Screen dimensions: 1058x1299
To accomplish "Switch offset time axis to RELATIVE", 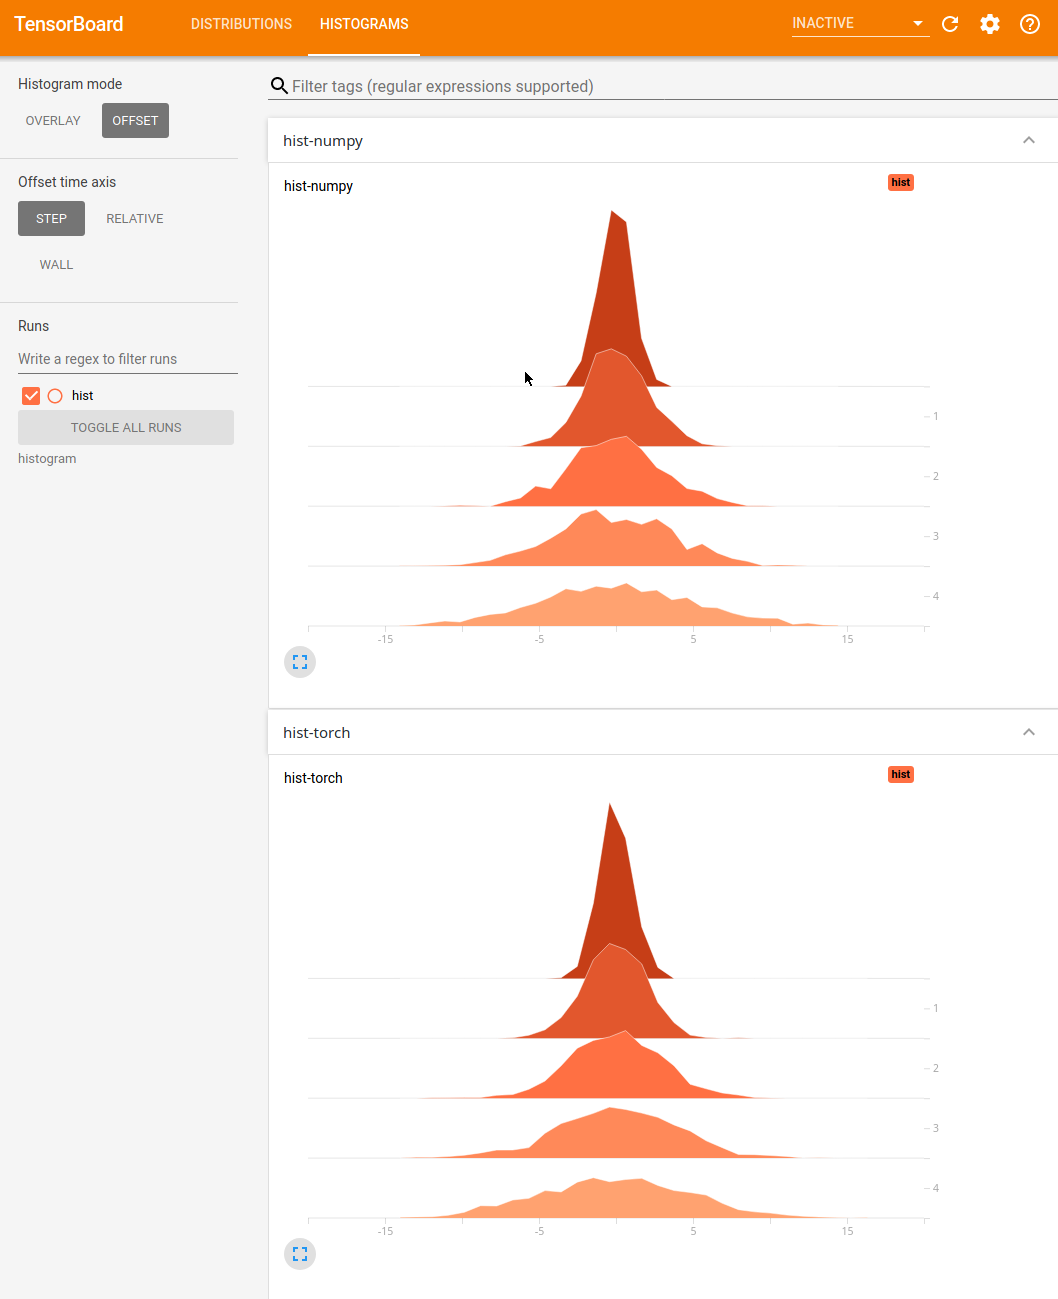I will pos(134,218).
